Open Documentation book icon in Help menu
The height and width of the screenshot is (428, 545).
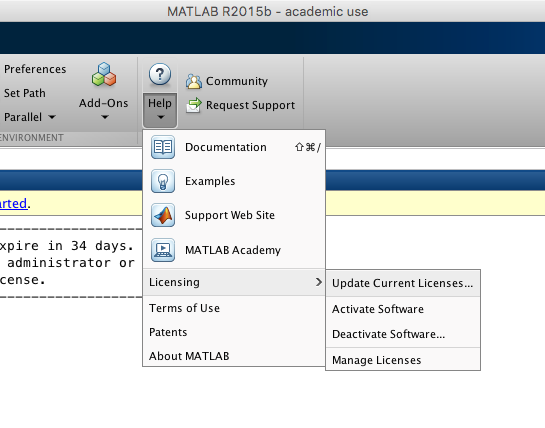click(x=163, y=147)
